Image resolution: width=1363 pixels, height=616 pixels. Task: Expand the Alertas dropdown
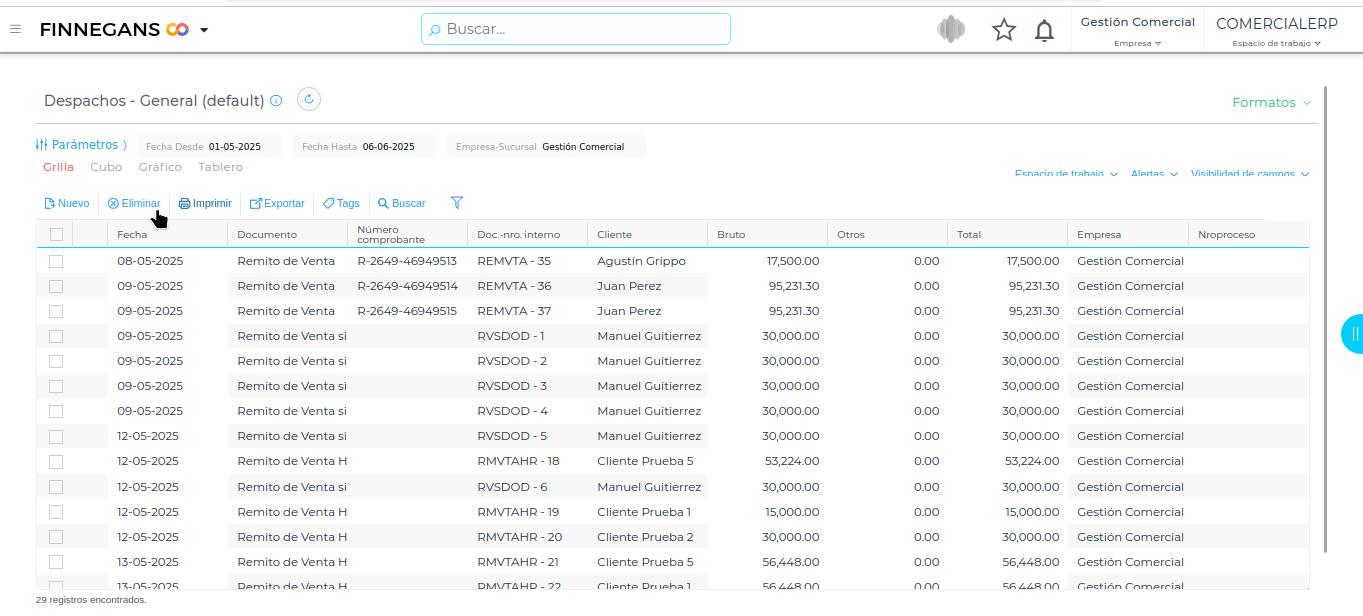click(x=1153, y=174)
